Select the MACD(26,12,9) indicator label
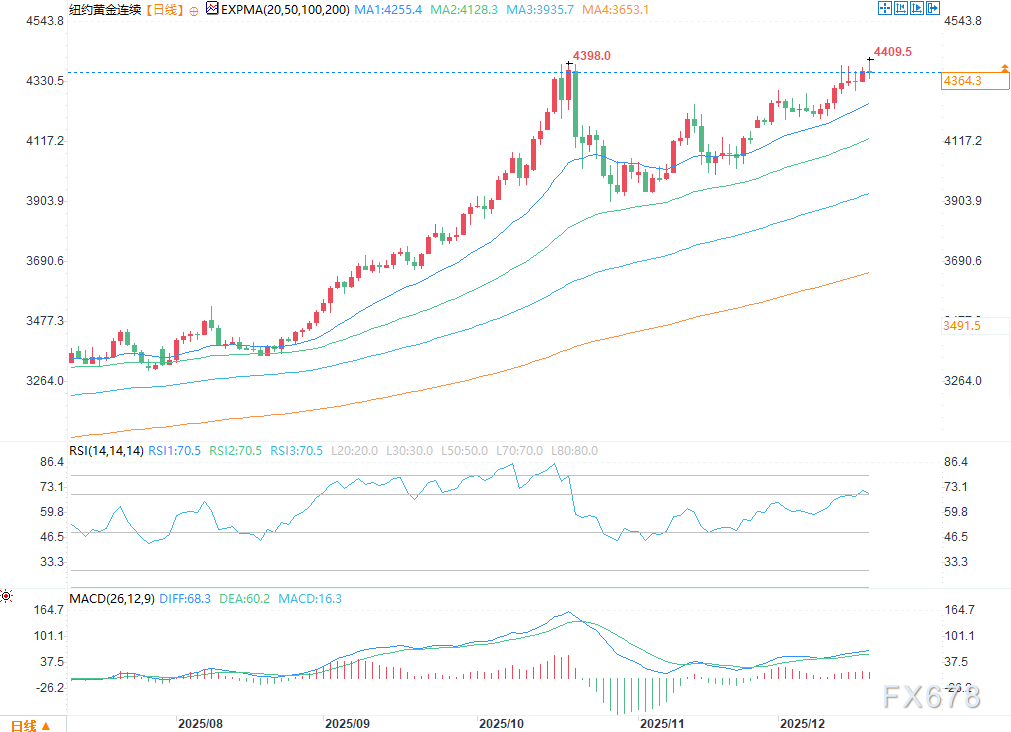Image resolution: width=1011 pixels, height=732 pixels. coord(113,599)
